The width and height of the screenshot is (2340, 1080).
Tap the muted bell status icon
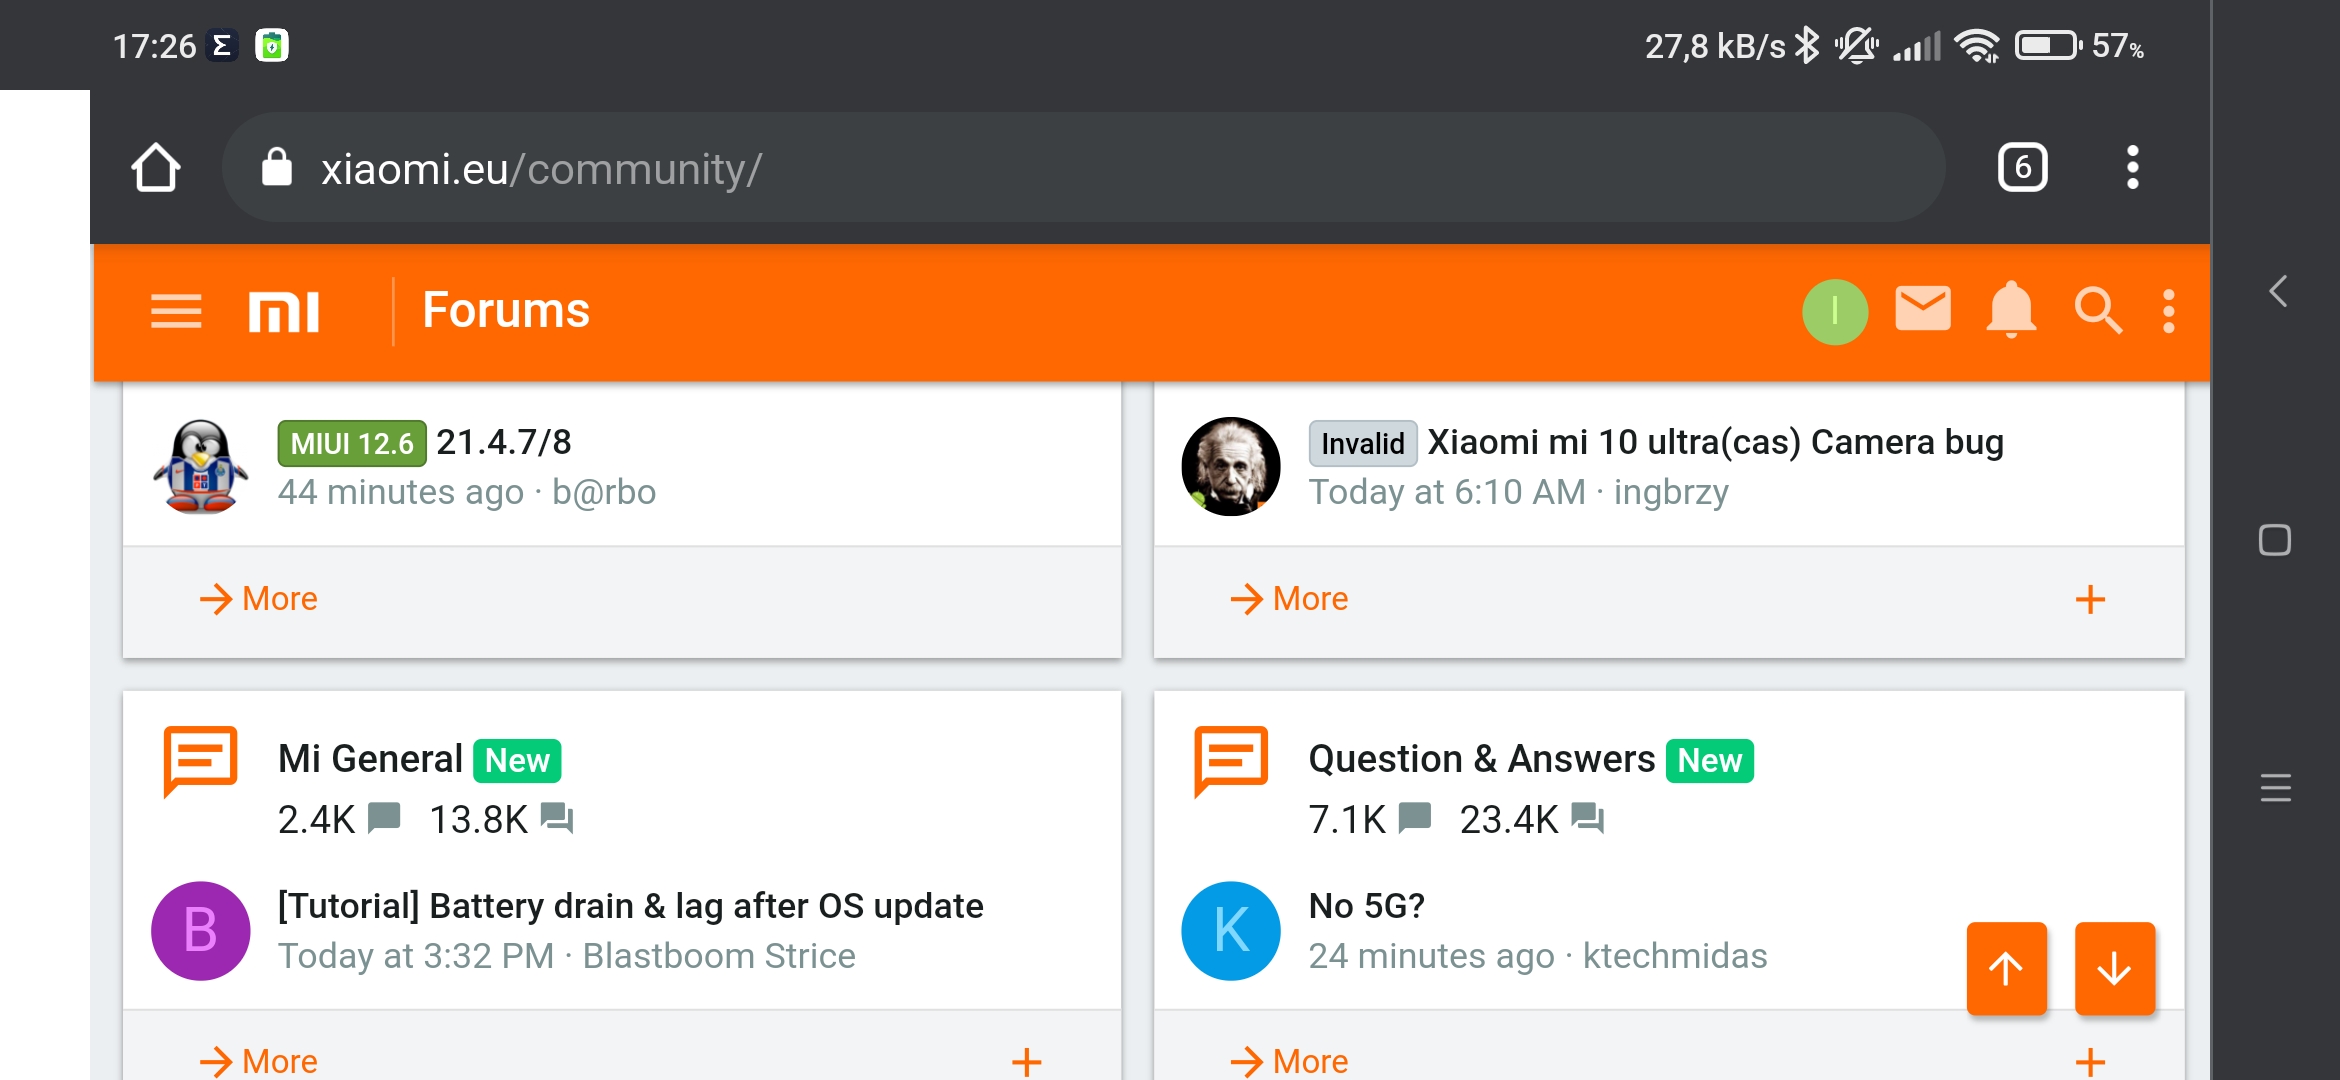[x=1856, y=46]
